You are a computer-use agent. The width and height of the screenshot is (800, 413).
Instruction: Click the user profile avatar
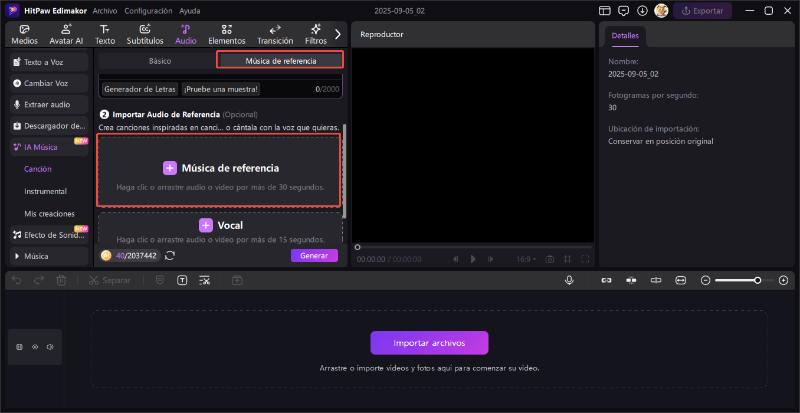[661, 11]
